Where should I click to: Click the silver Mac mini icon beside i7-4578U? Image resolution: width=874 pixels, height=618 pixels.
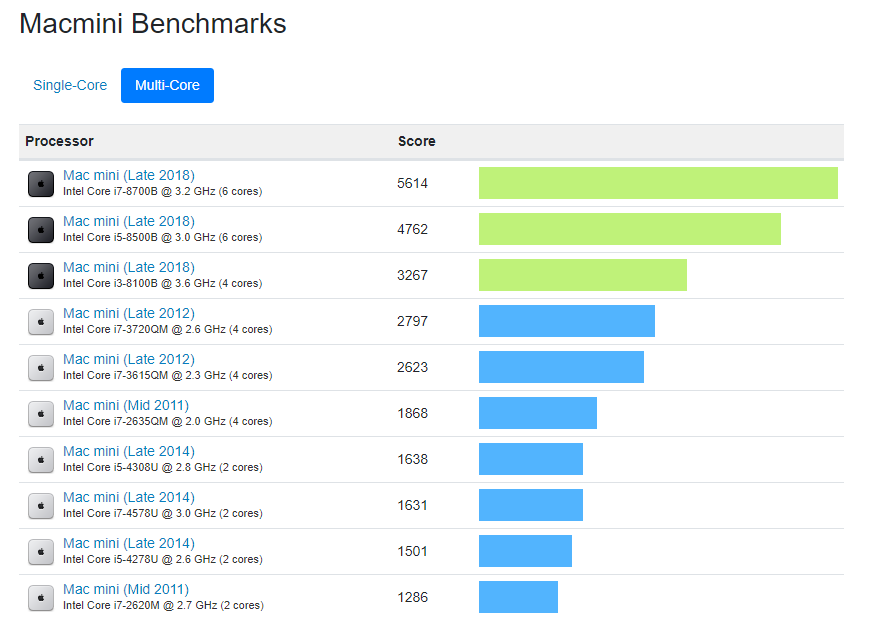coord(41,505)
